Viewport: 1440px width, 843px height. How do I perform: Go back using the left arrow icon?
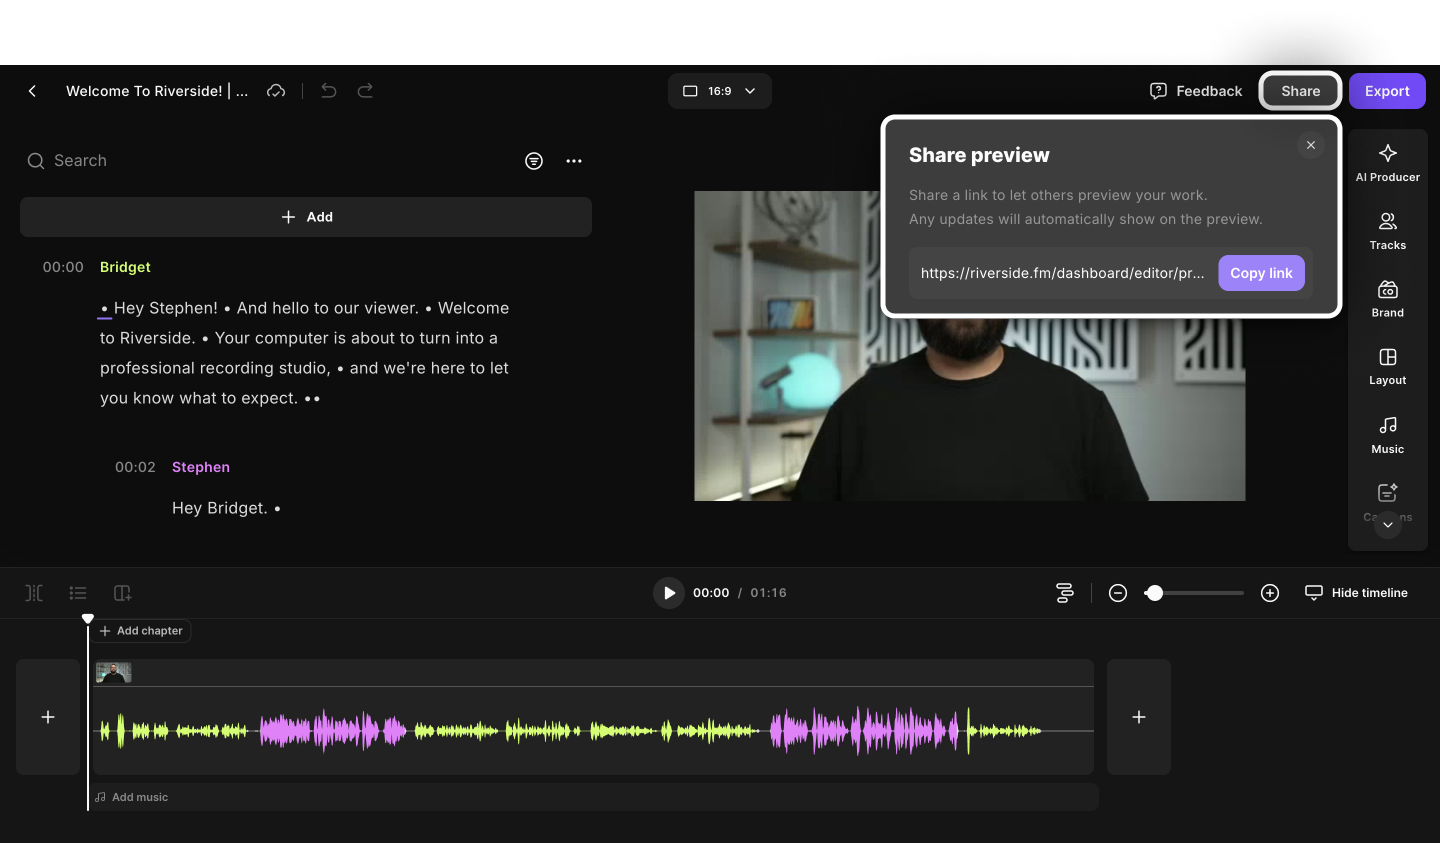[32, 91]
